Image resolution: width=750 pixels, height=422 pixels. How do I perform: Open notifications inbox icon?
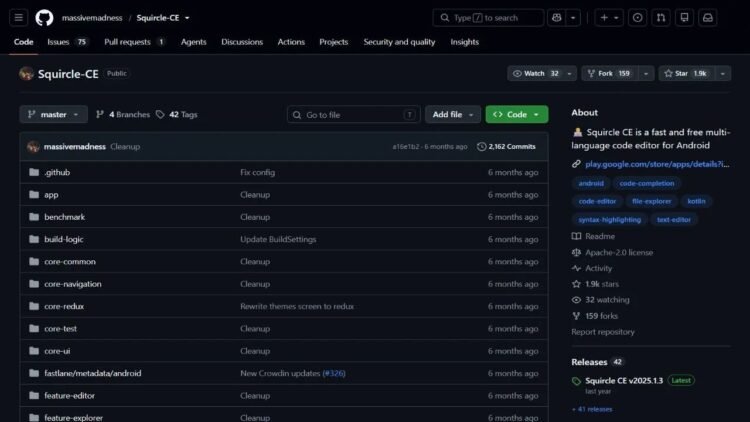point(708,18)
